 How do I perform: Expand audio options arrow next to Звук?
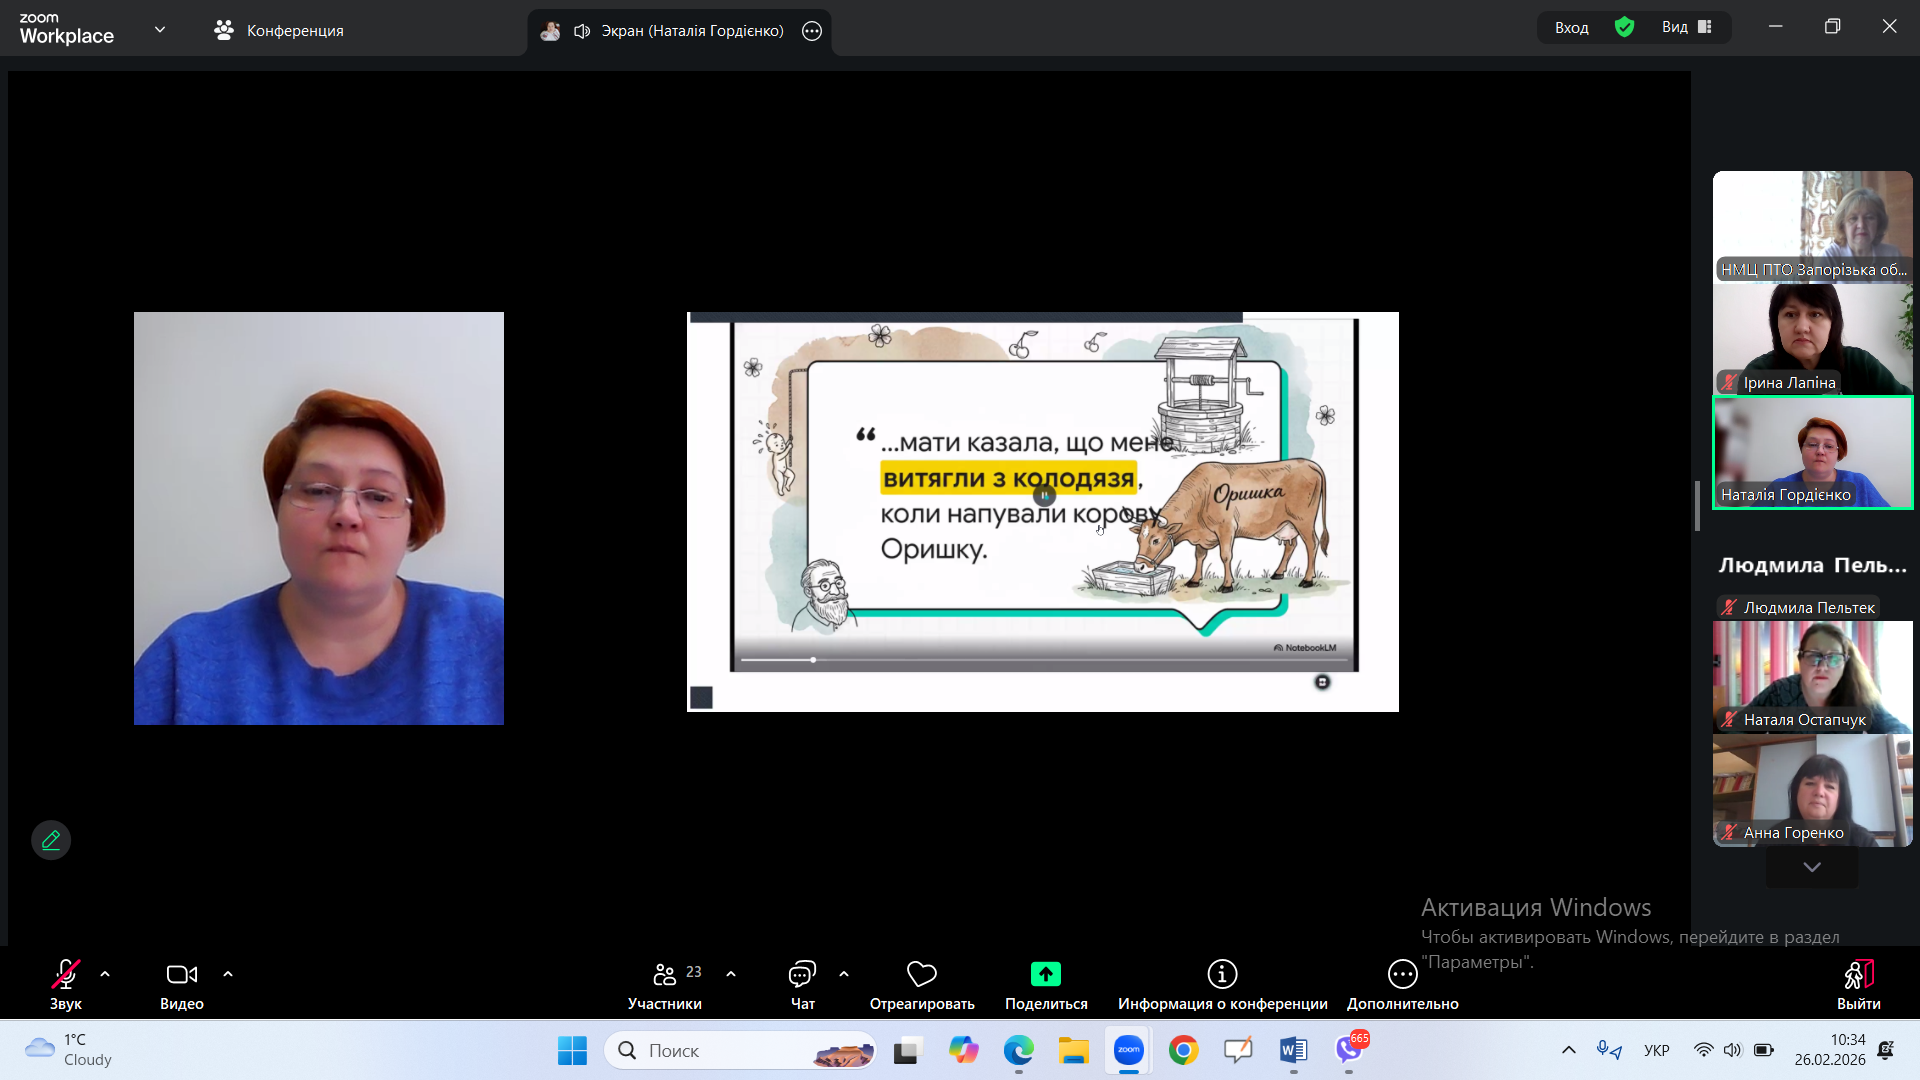tap(105, 974)
